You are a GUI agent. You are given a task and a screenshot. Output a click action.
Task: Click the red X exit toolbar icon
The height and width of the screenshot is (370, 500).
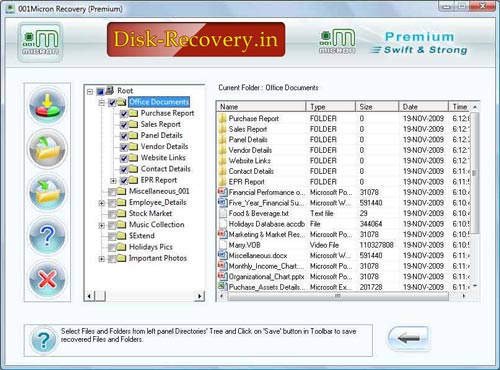pos(47,279)
